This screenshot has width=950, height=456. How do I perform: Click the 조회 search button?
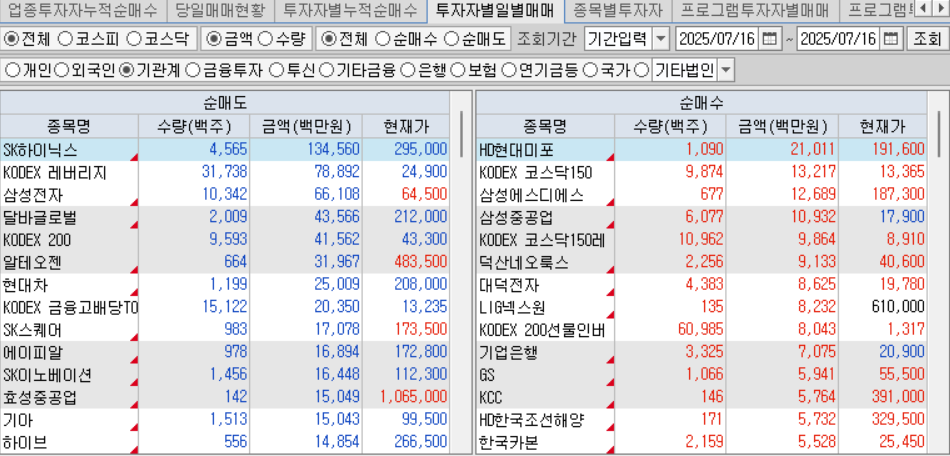point(927,39)
